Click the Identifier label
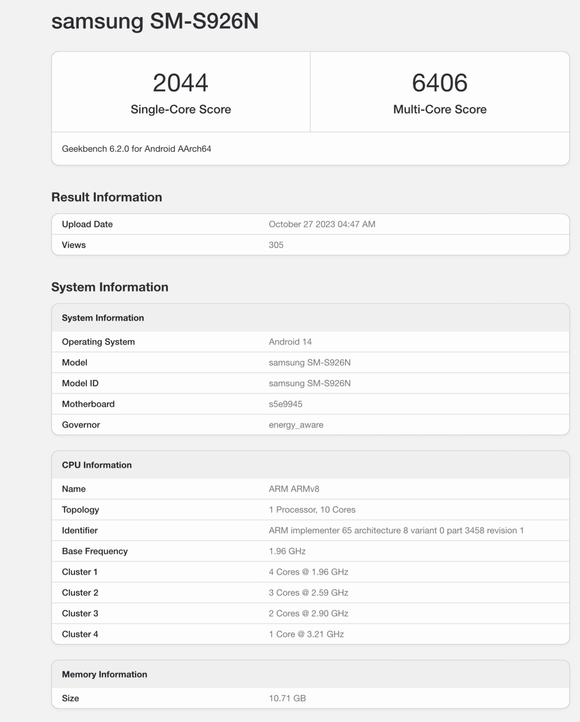The width and height of the screenshot is (580, 722). point(80,530)
